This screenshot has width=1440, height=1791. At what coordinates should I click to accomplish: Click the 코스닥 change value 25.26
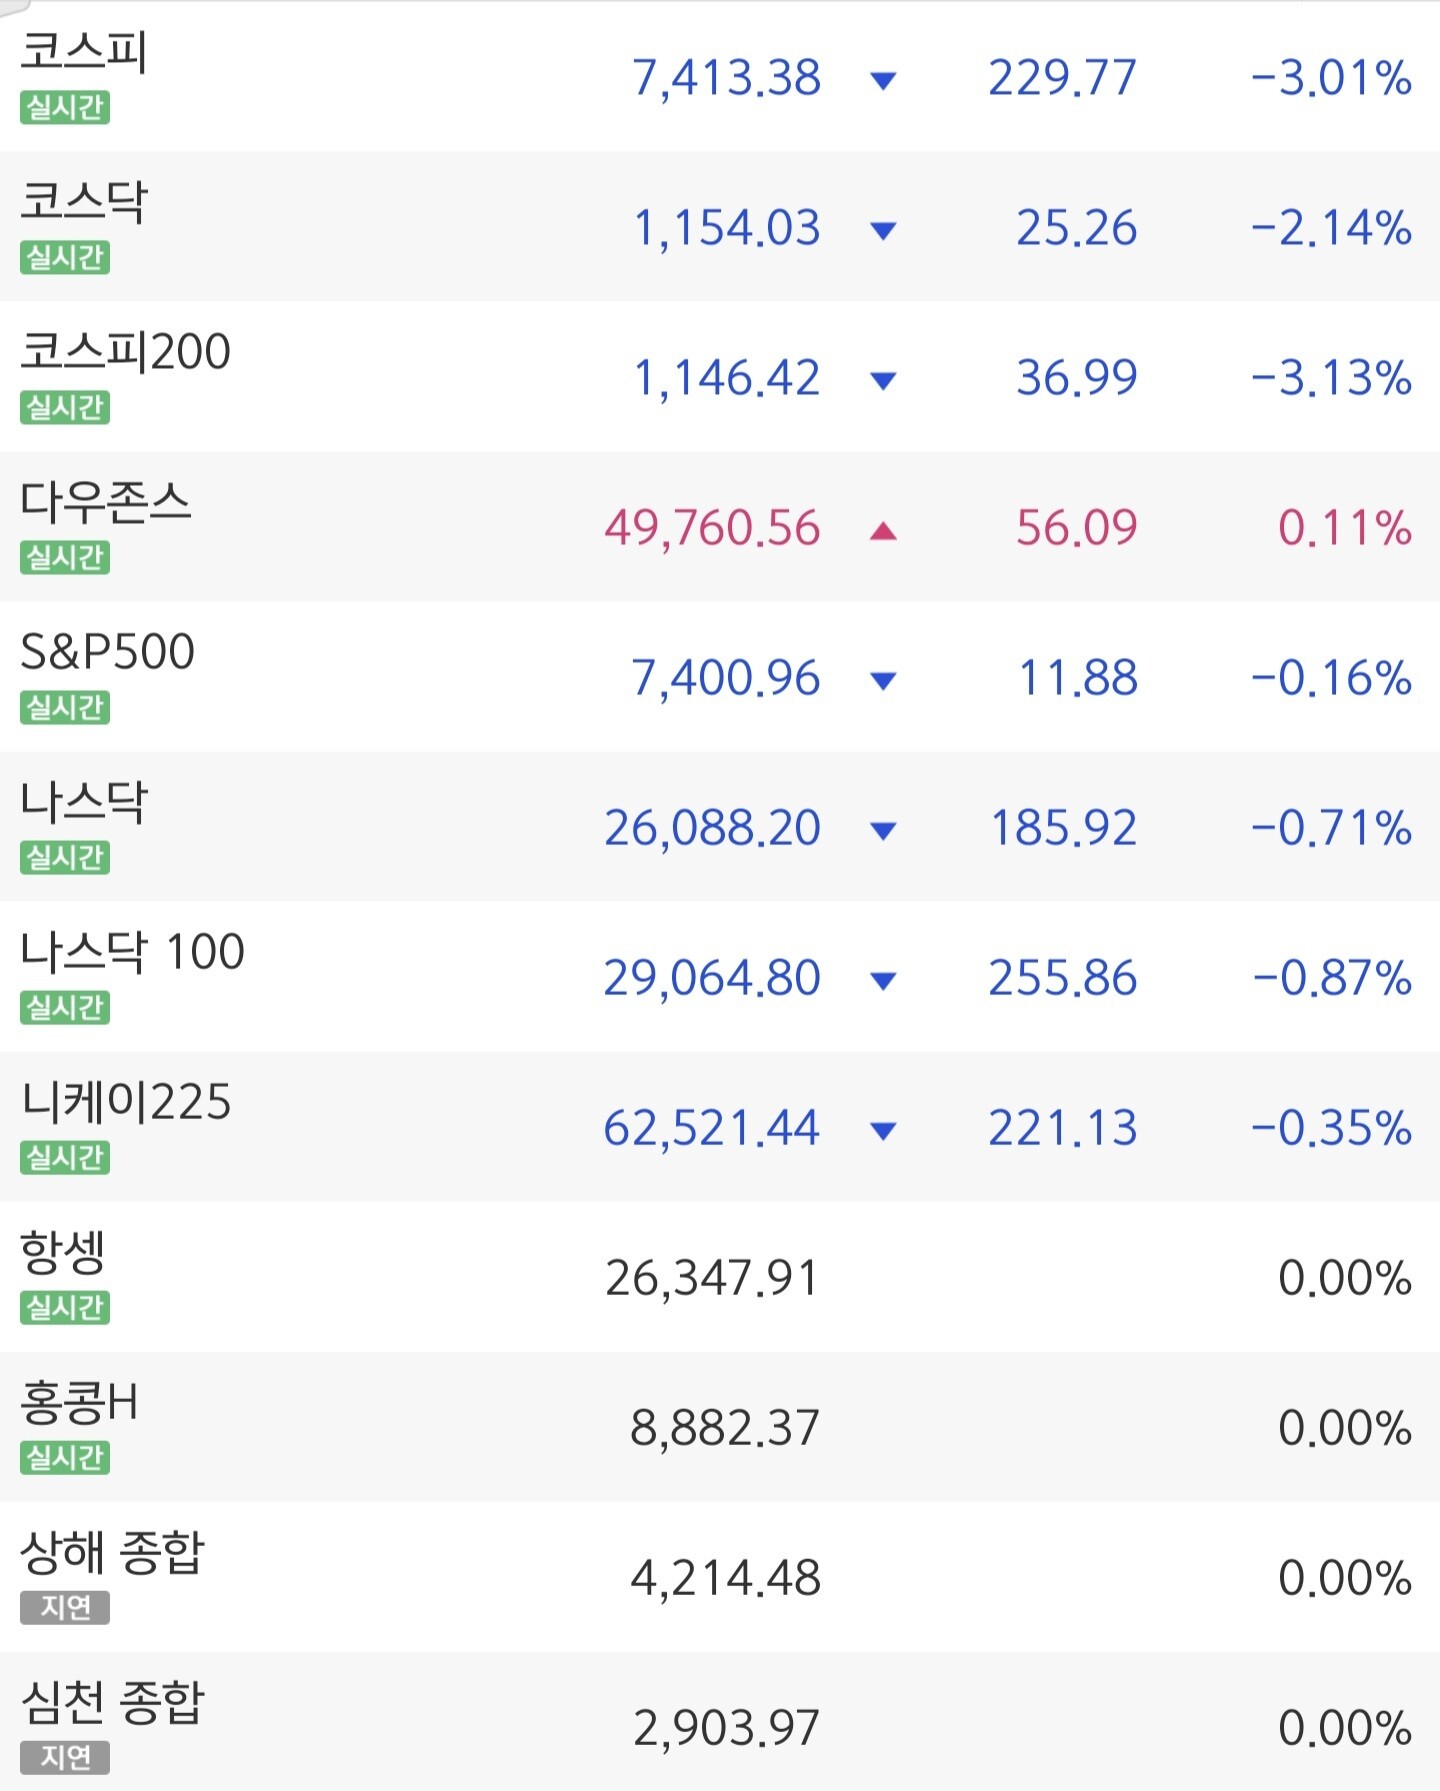point(1077,228)
